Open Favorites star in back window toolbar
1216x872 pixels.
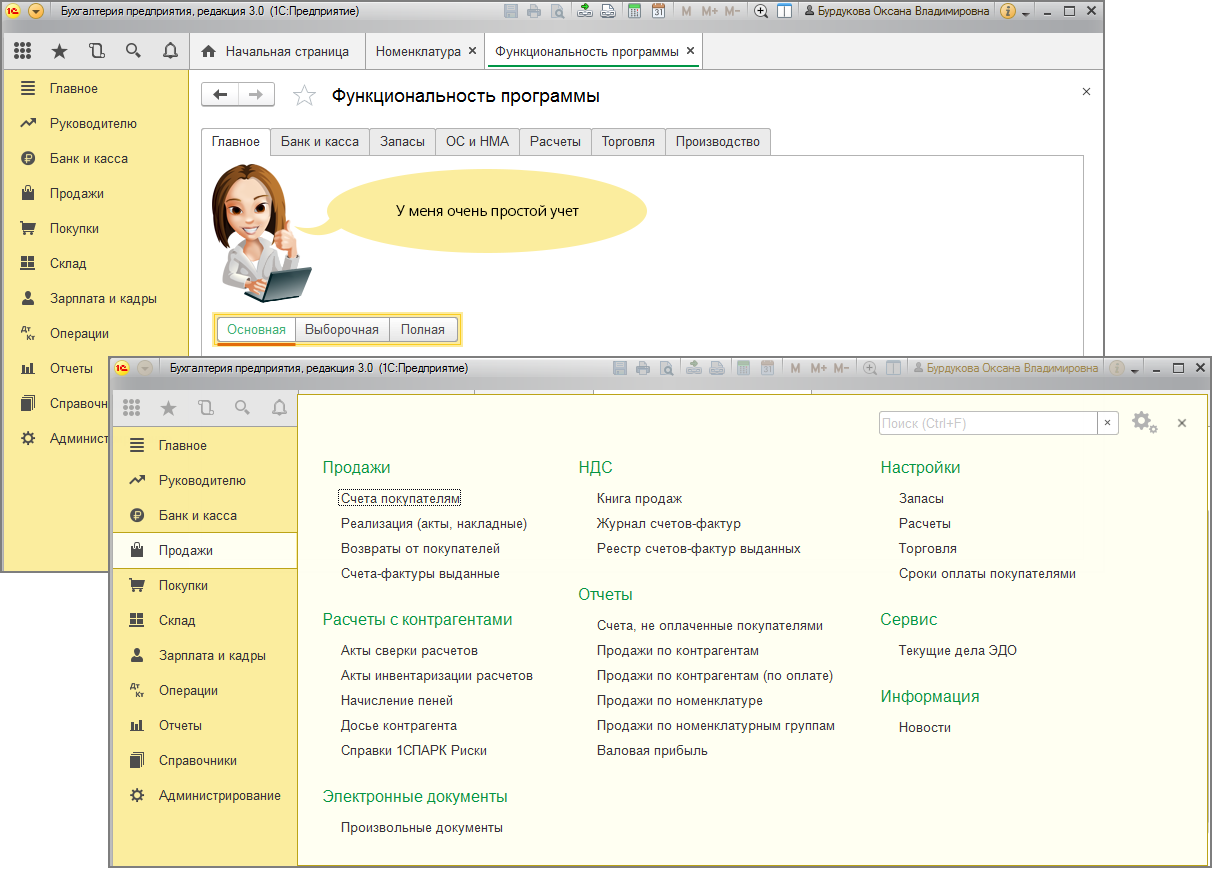[x=60, y=51]
